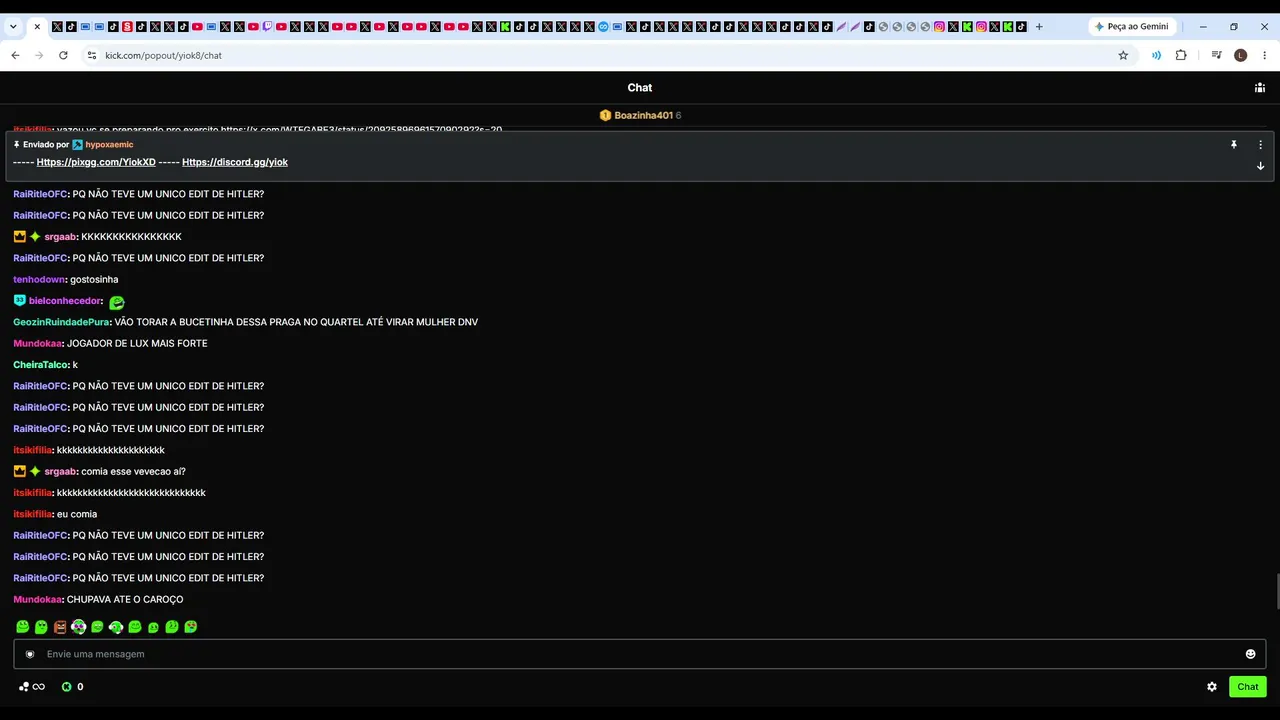Focus the 'Envie uma mensagem' input field

639,654
